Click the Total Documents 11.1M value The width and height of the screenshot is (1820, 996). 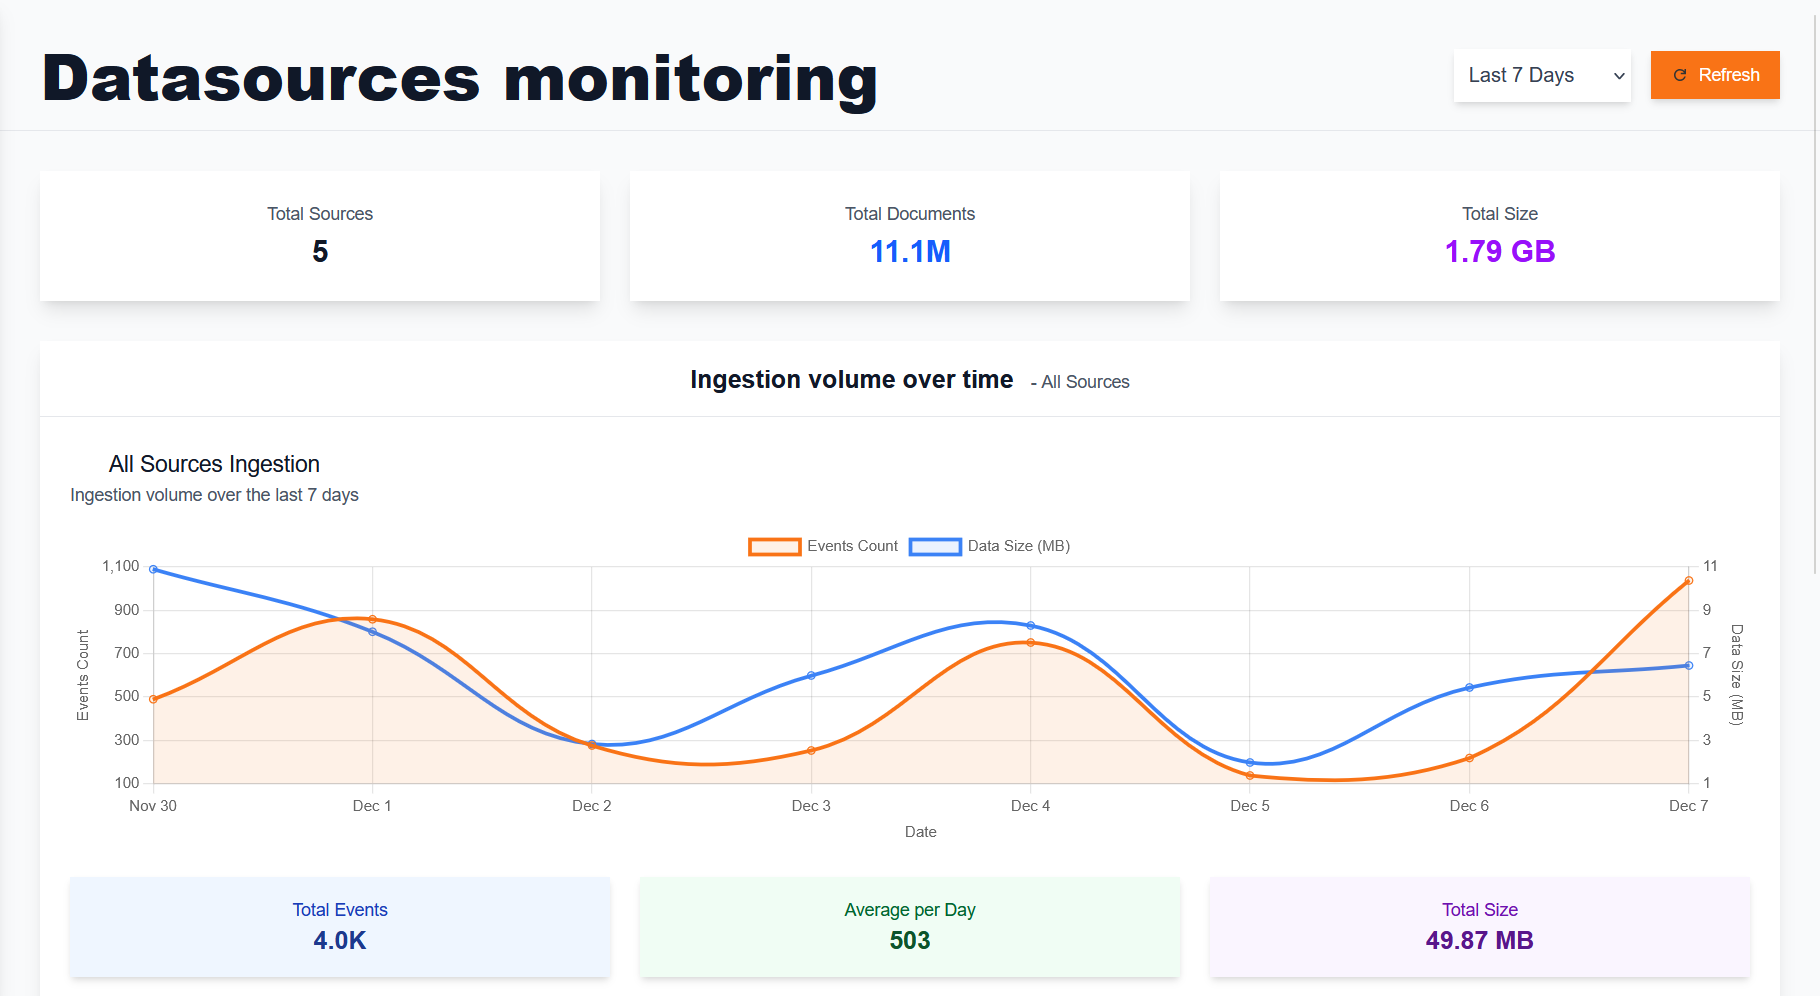coord(909,251)
